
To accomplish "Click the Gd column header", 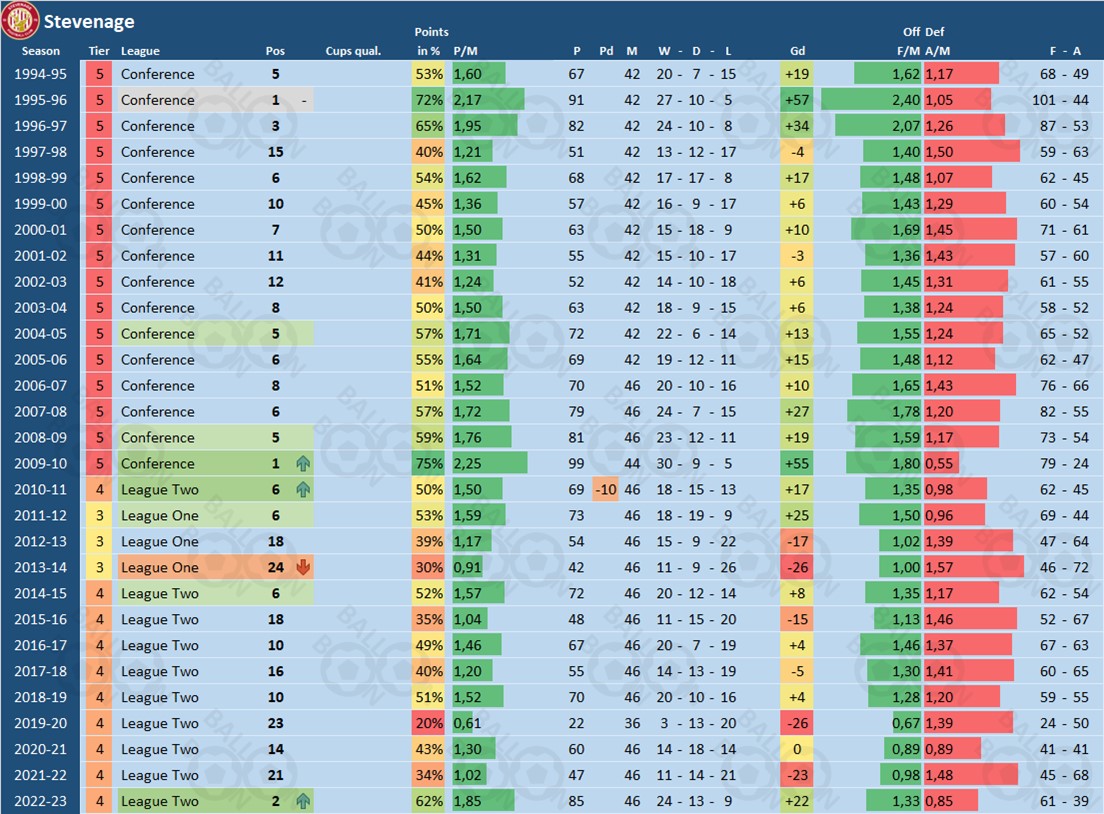I will click(x=797, y=51).
